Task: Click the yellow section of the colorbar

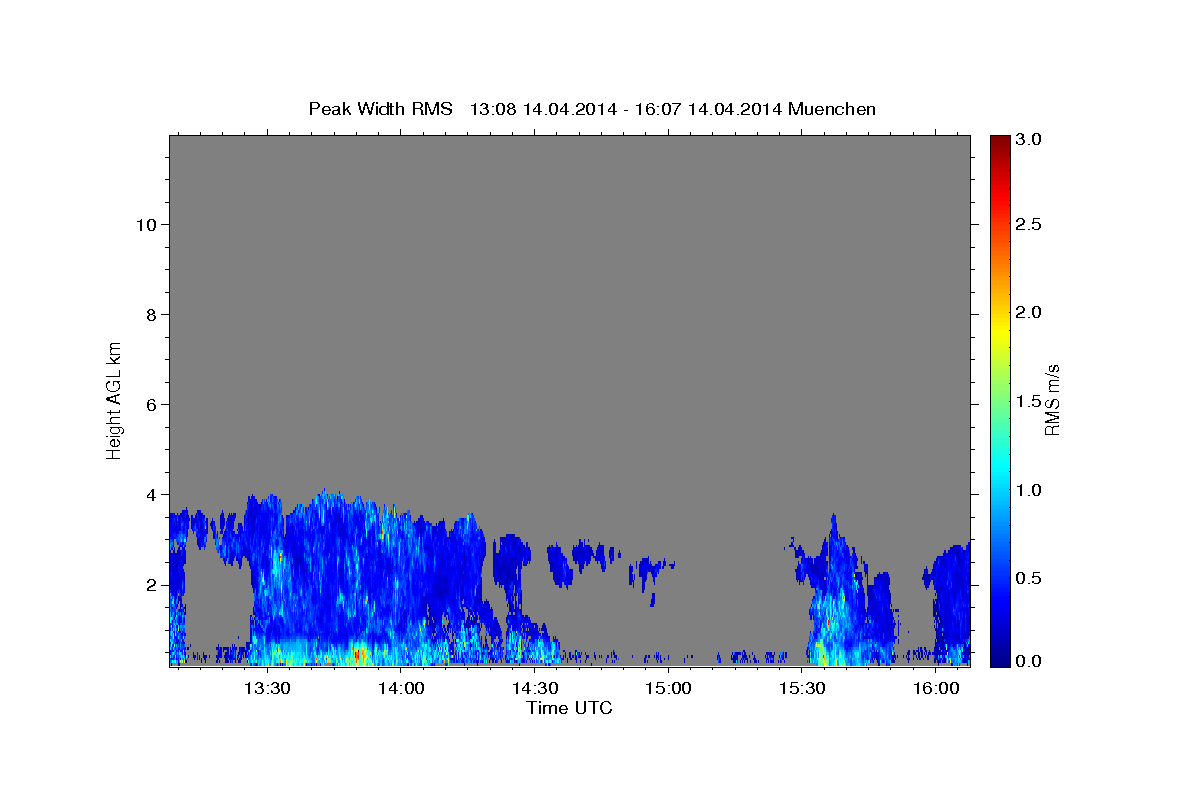Action: (x=998, y=330)
